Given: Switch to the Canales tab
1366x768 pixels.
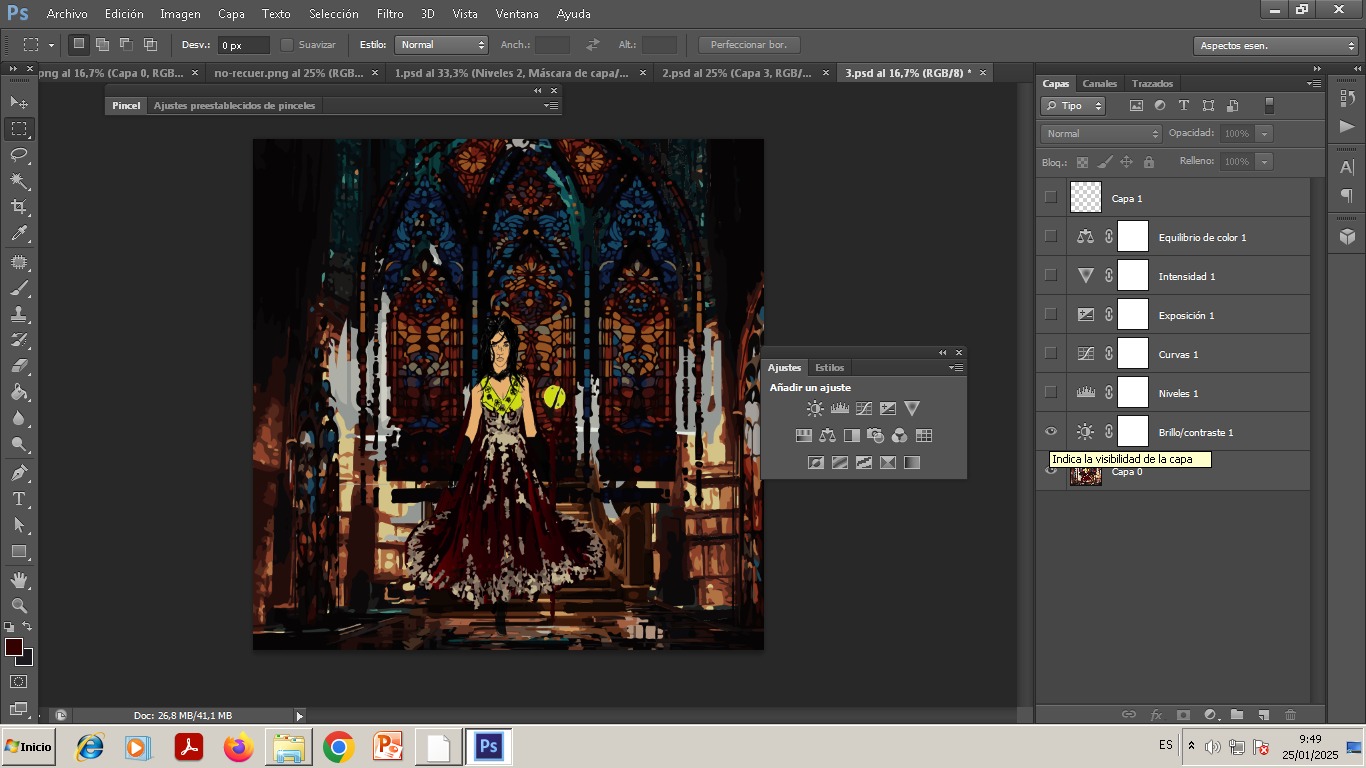Looking at the screenshot, I should coord(1100,84).
